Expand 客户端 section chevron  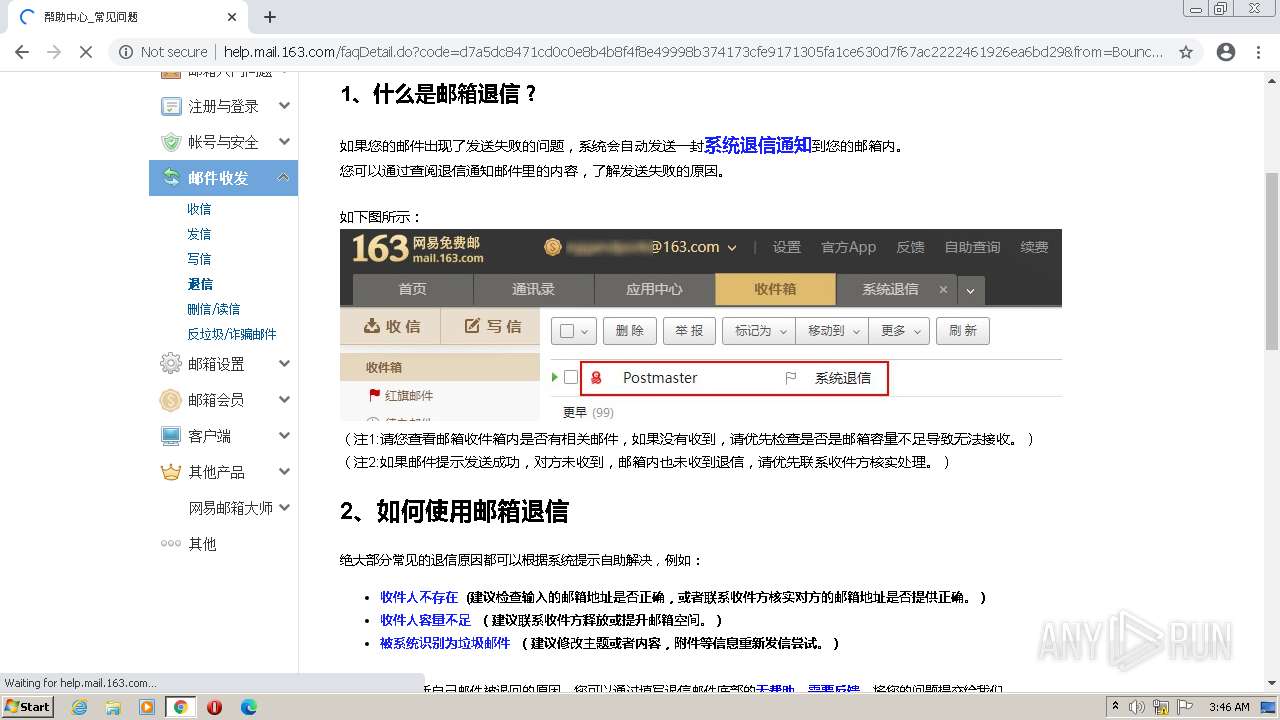284,436
